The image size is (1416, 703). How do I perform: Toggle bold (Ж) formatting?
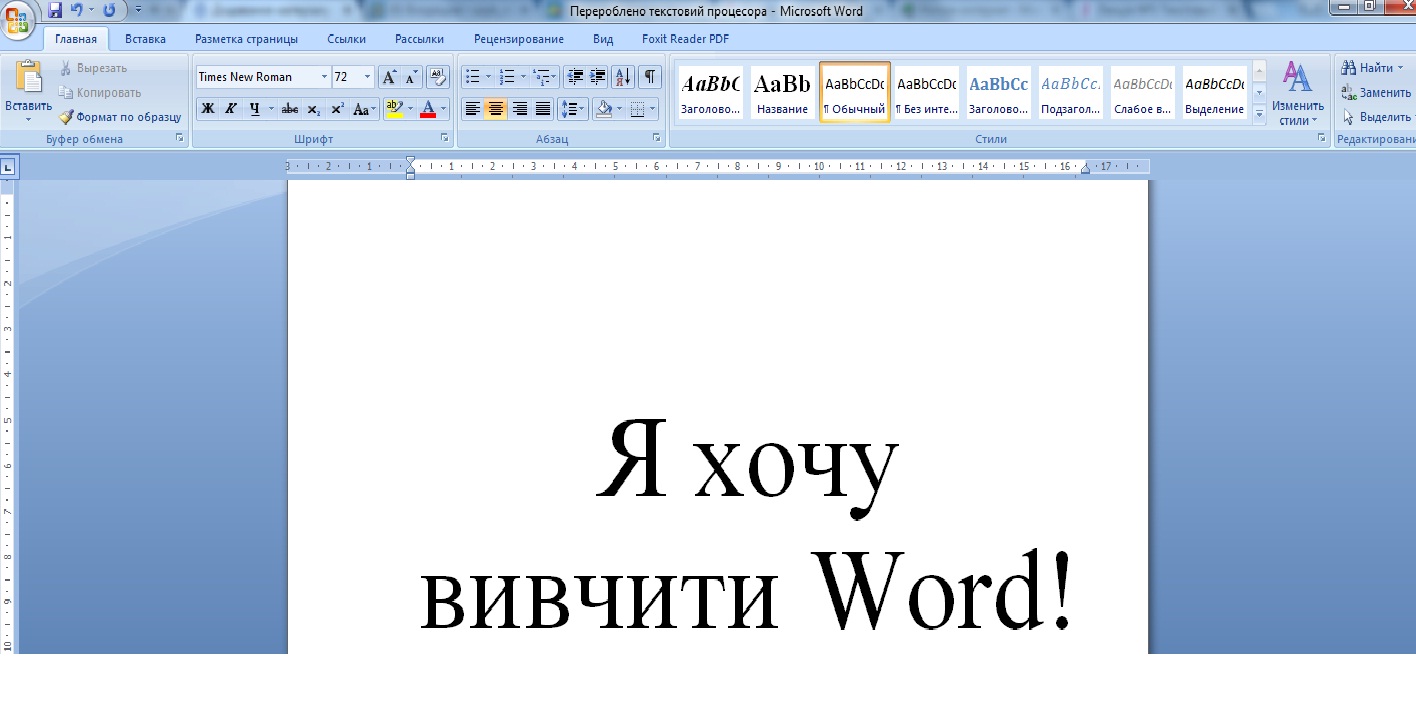click(x=208, y=109)
